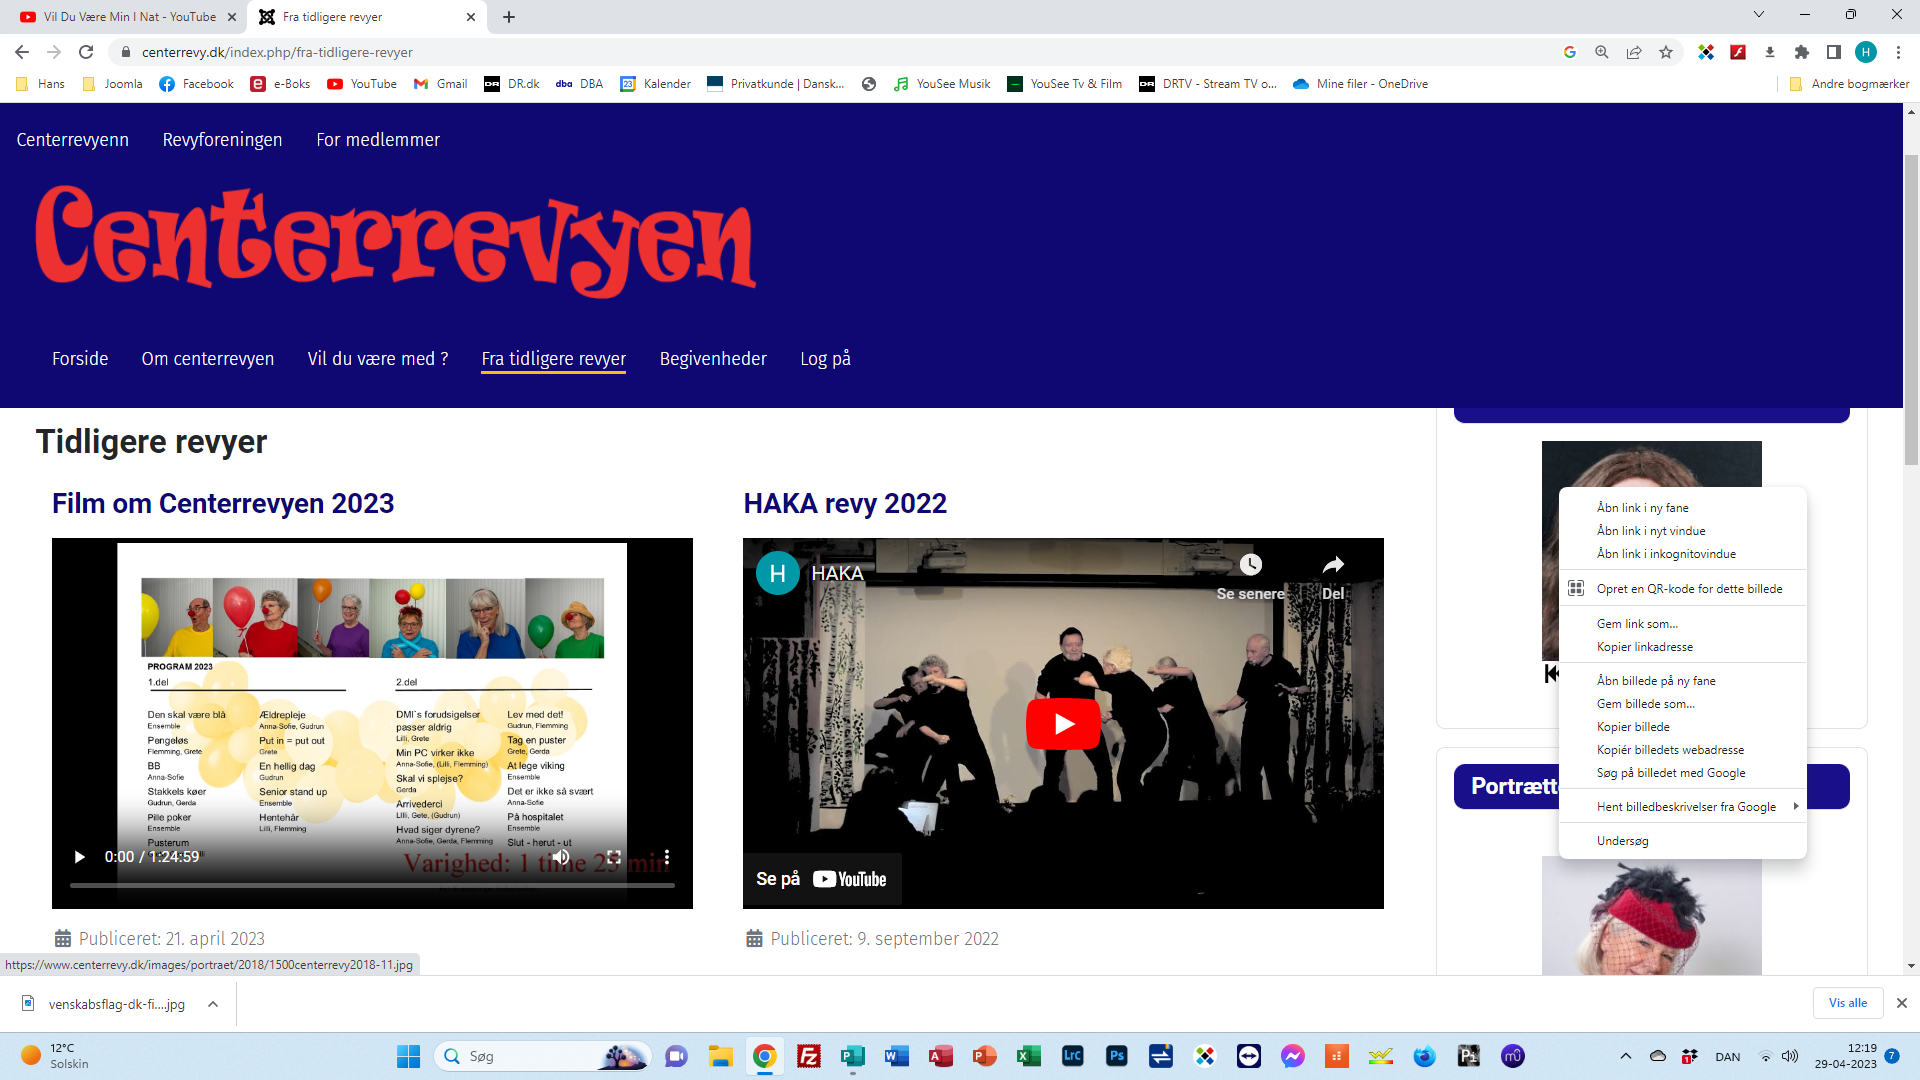1920x1080 pixels.
Task: Open the side panel icon in toolbar
Action: point(1834,52)
